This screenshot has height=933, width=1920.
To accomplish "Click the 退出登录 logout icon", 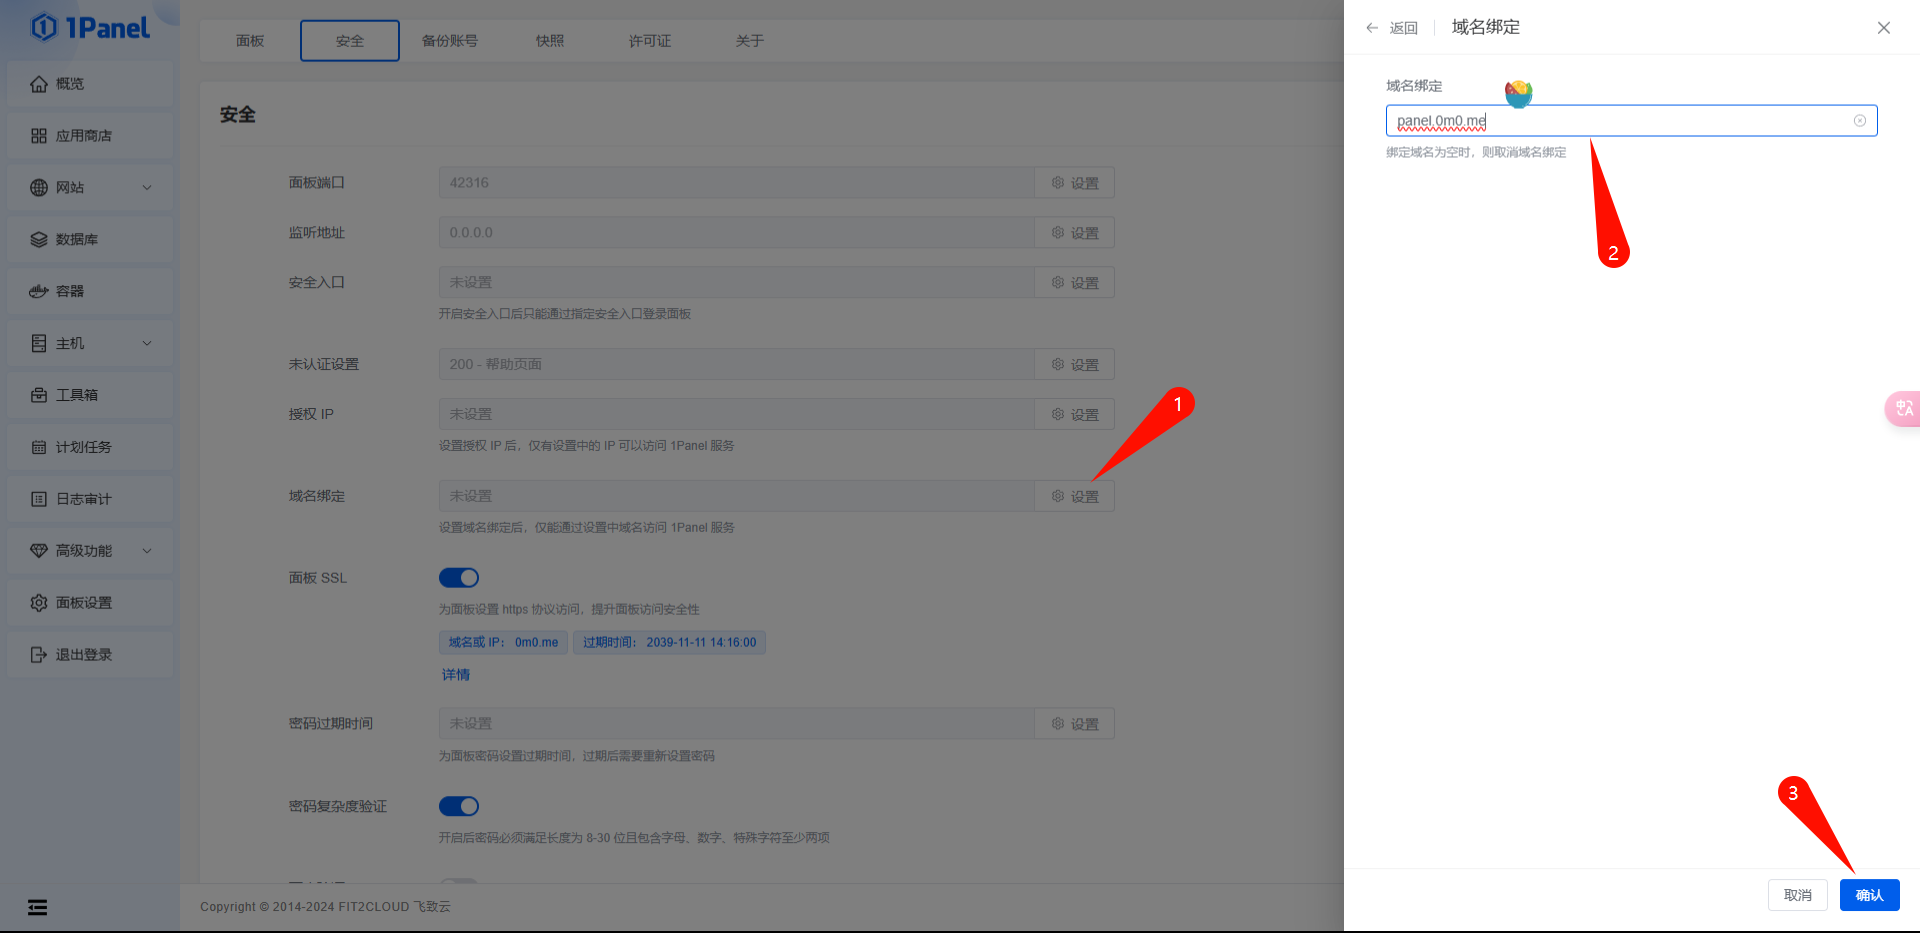I will click(x=39, y=655).
